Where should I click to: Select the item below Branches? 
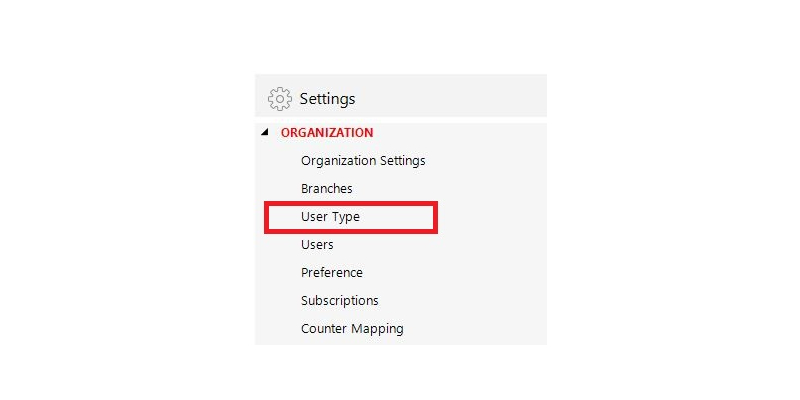tap(330, 217)
